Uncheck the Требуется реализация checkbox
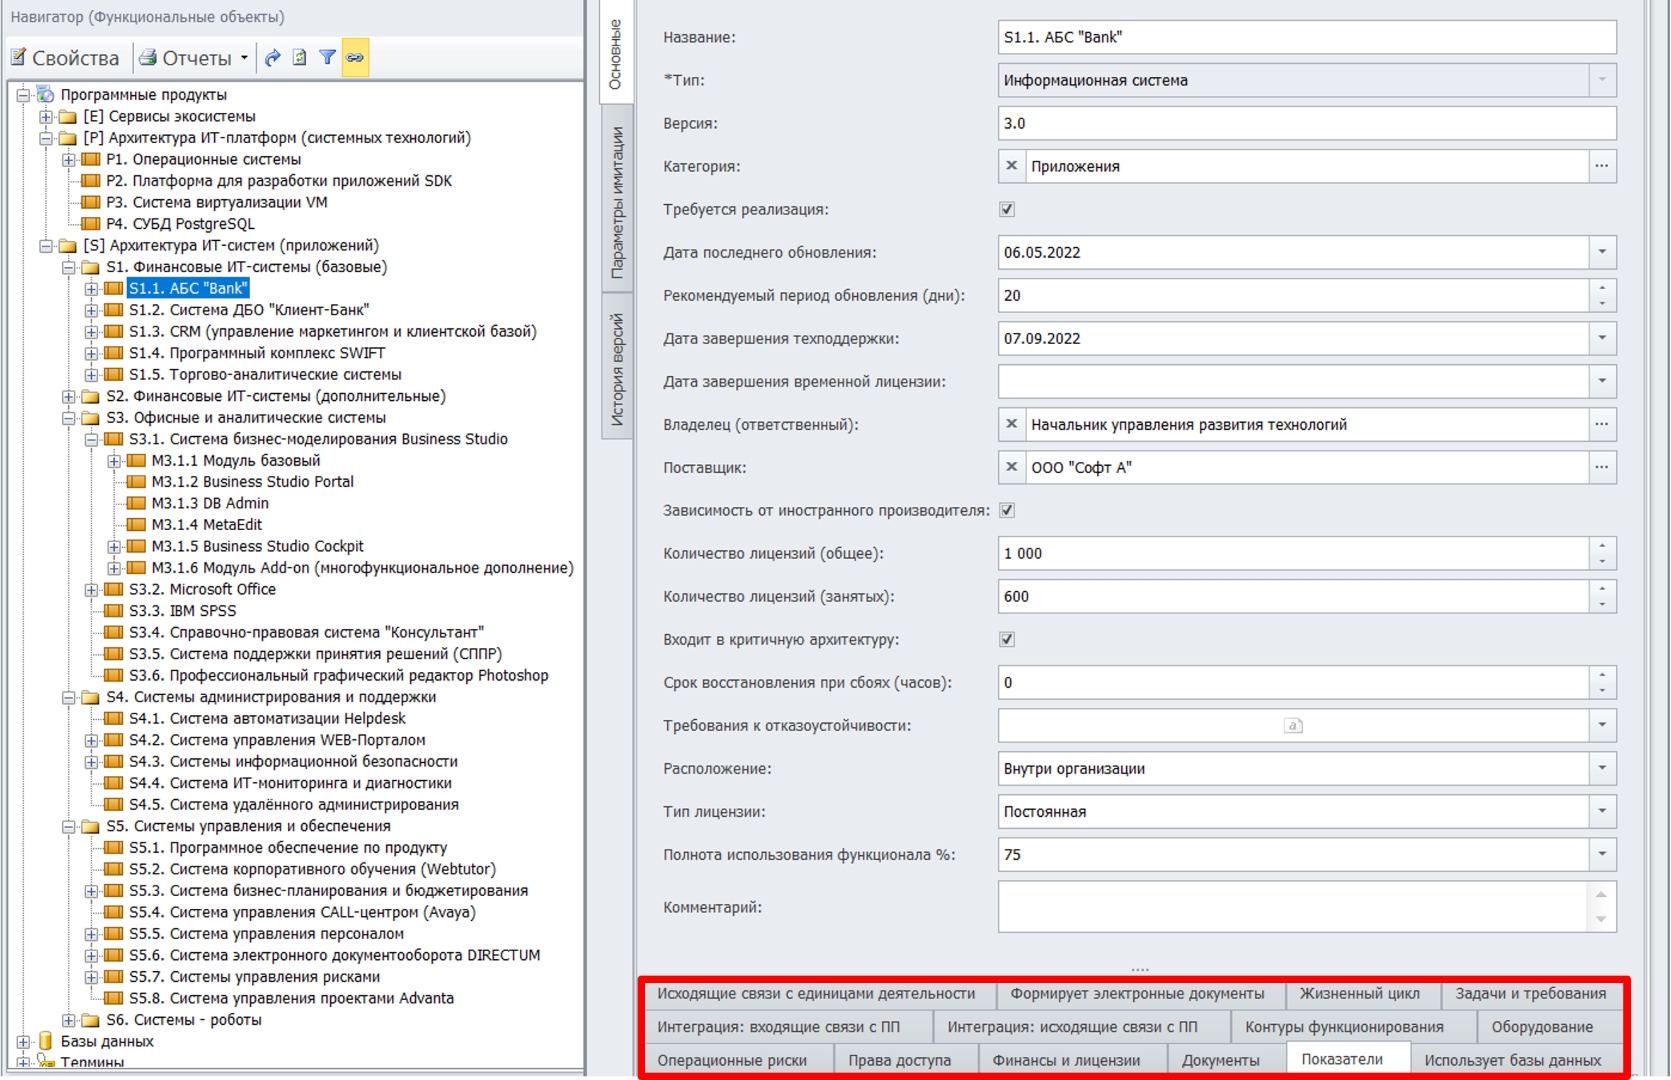Viewport: 1671px width, 1080px height. pyautogui.click(x=1007, y=209)
